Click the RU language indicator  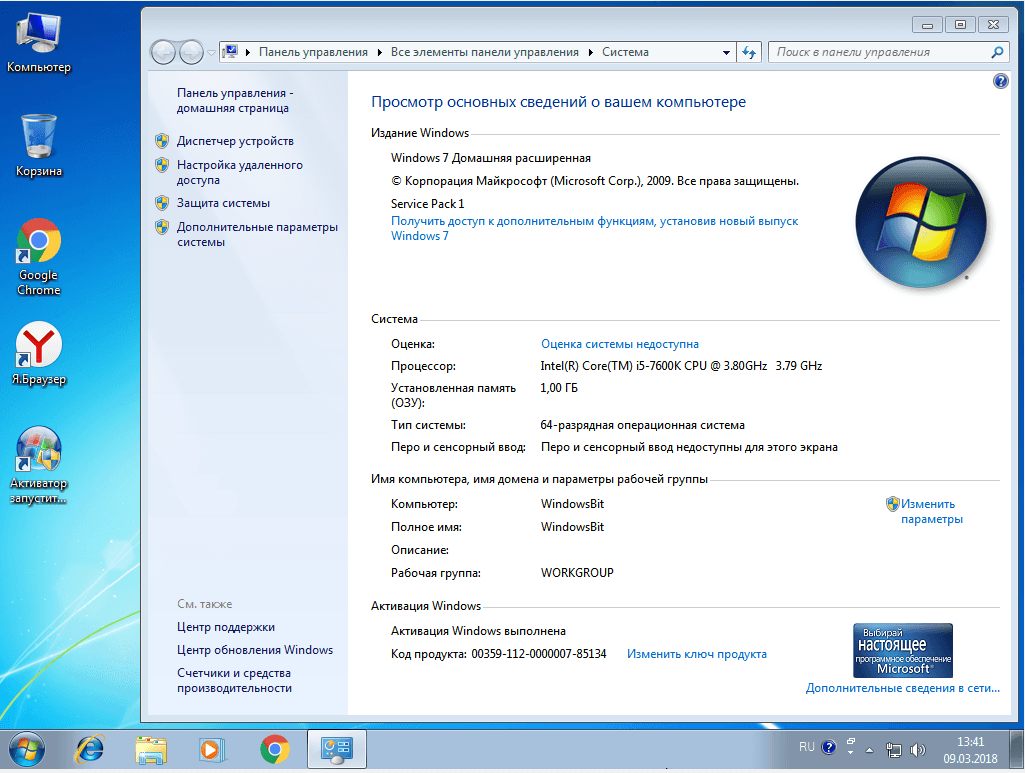tap(806, 746)
